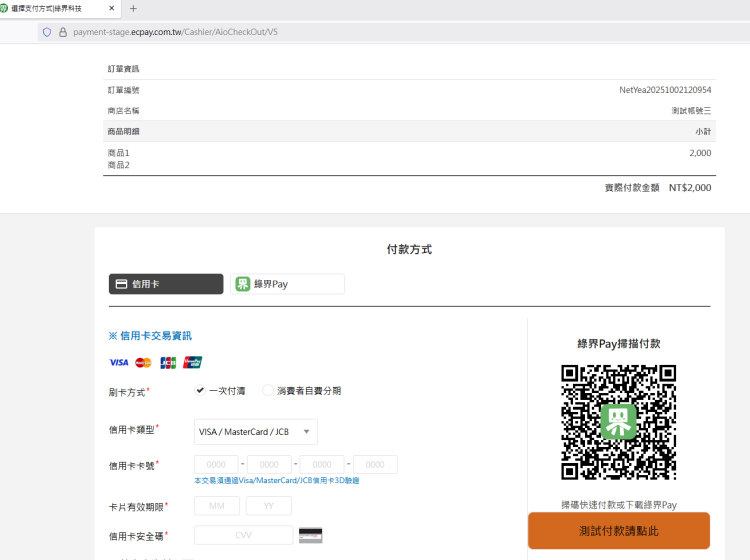Click the CVV security code field
The image size is (750, 560).
(243, 535)
